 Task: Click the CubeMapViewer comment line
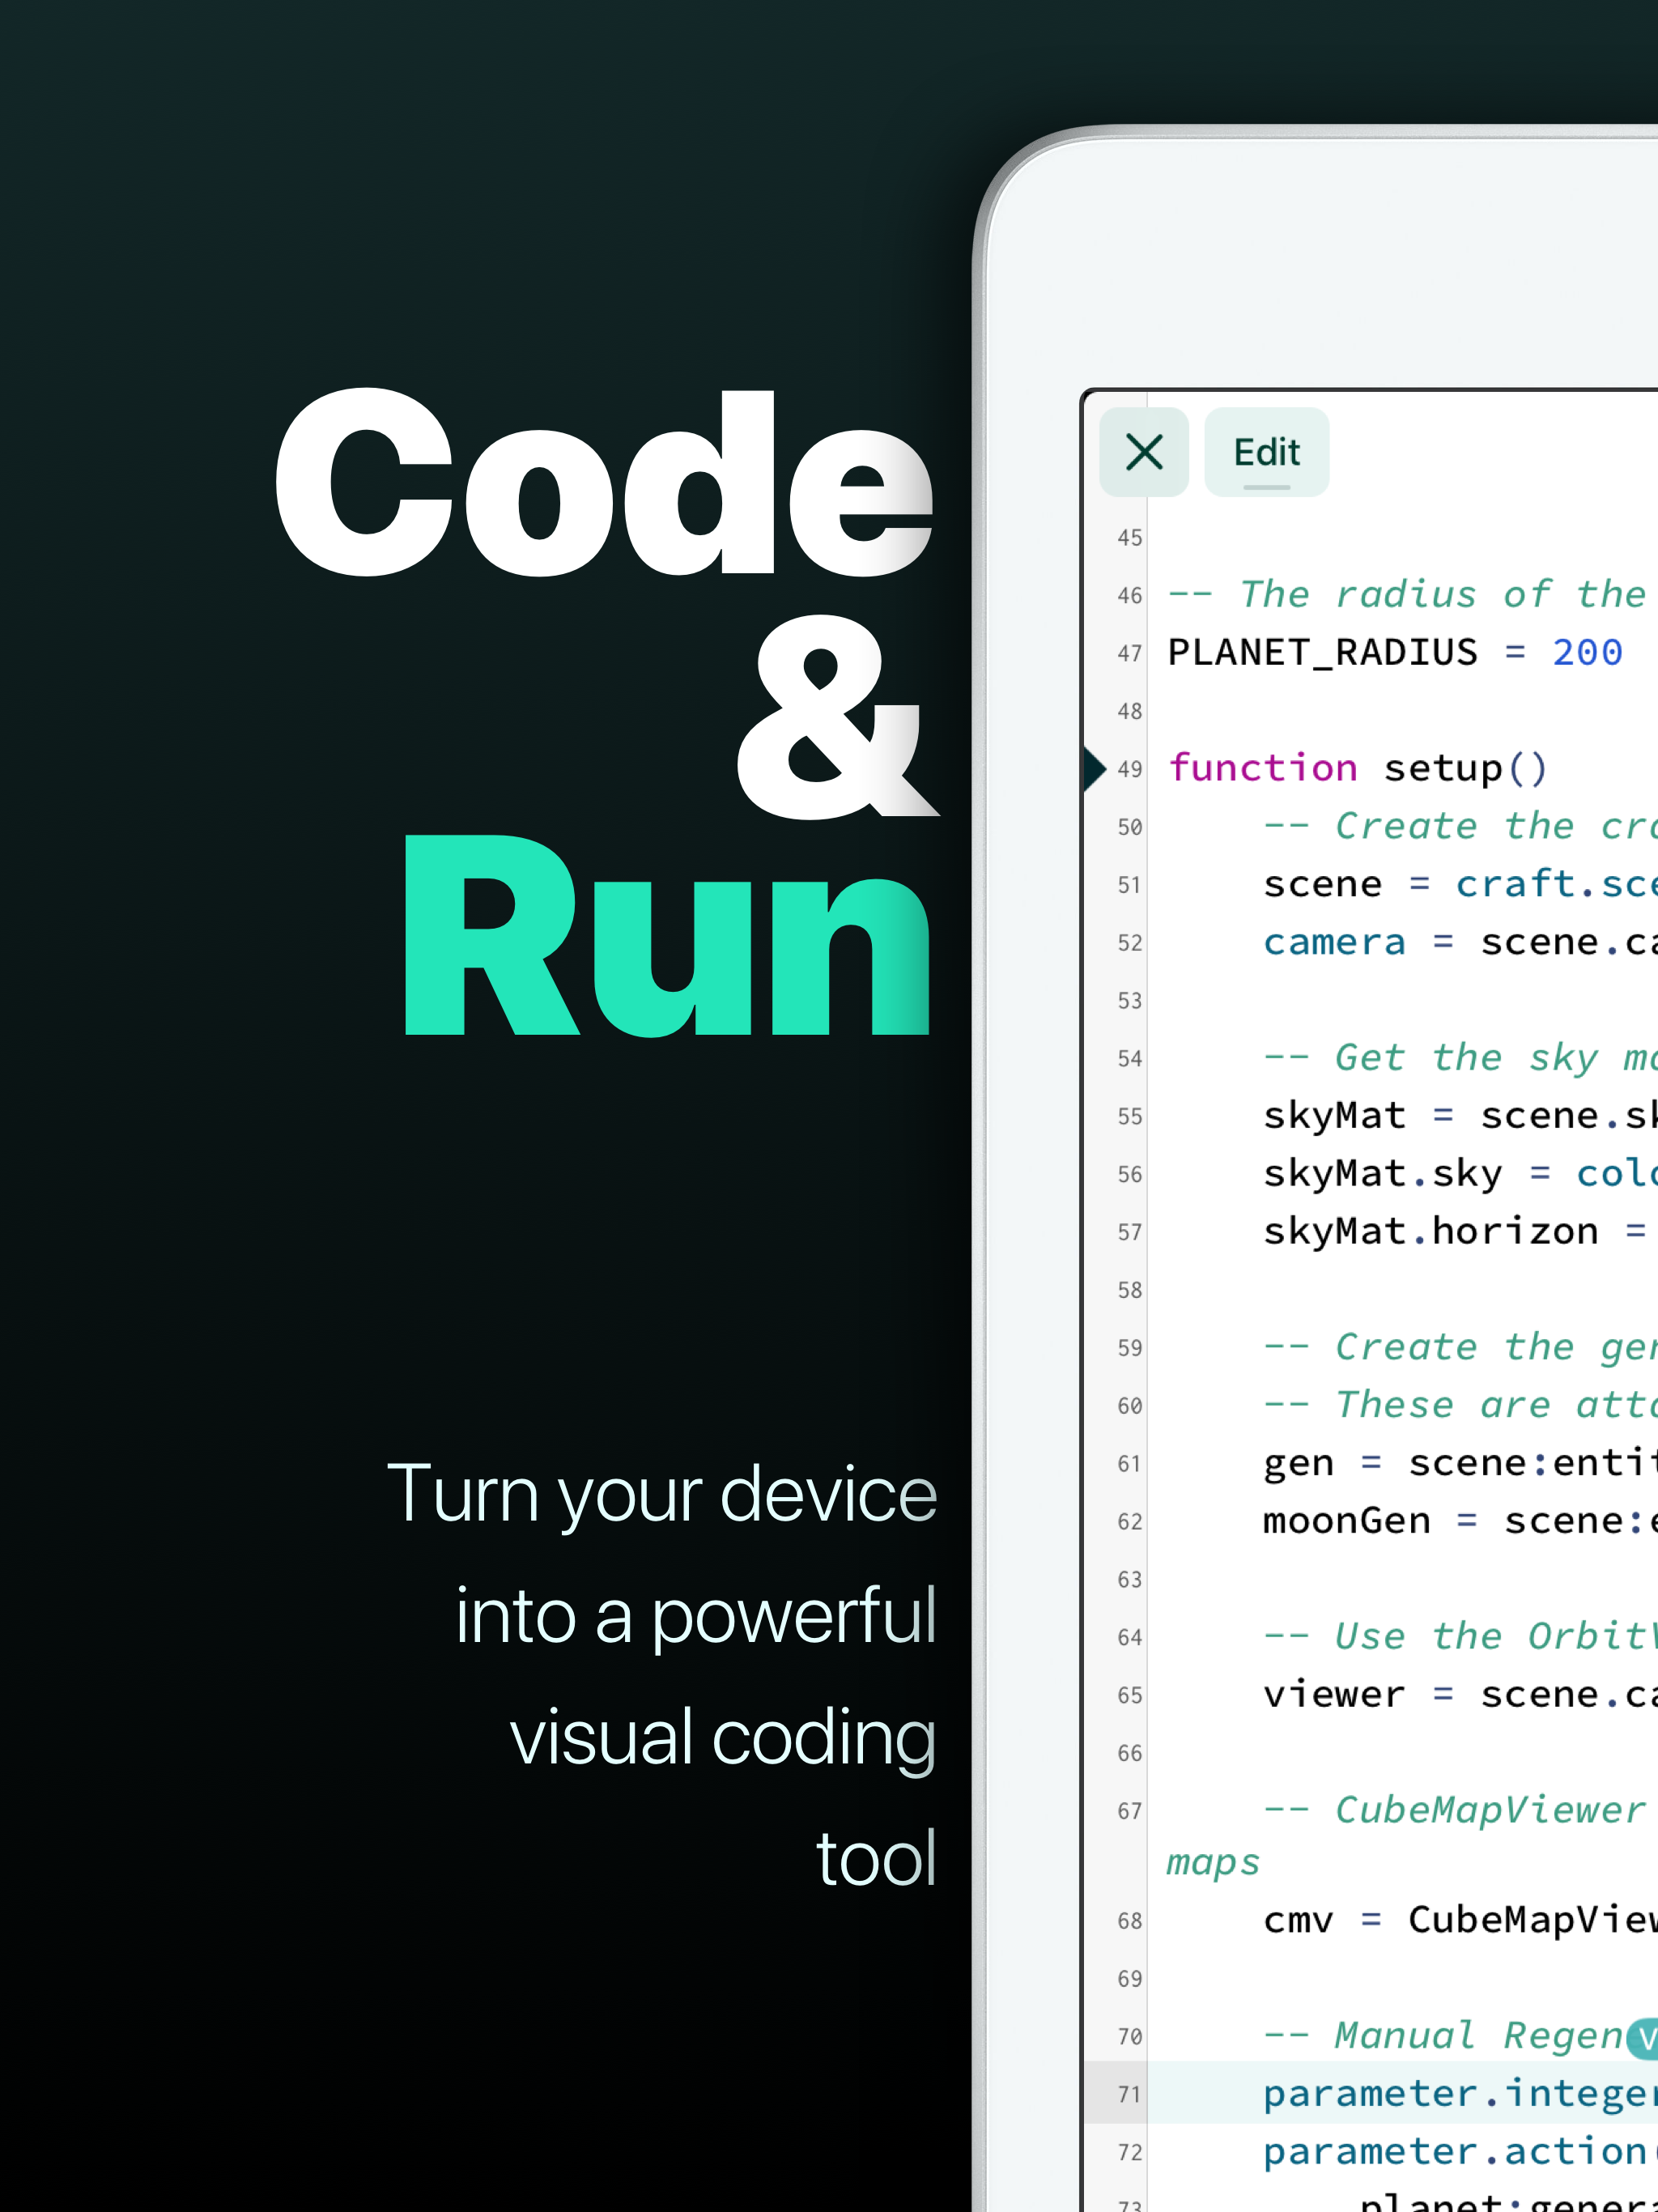point(1488,1810)
